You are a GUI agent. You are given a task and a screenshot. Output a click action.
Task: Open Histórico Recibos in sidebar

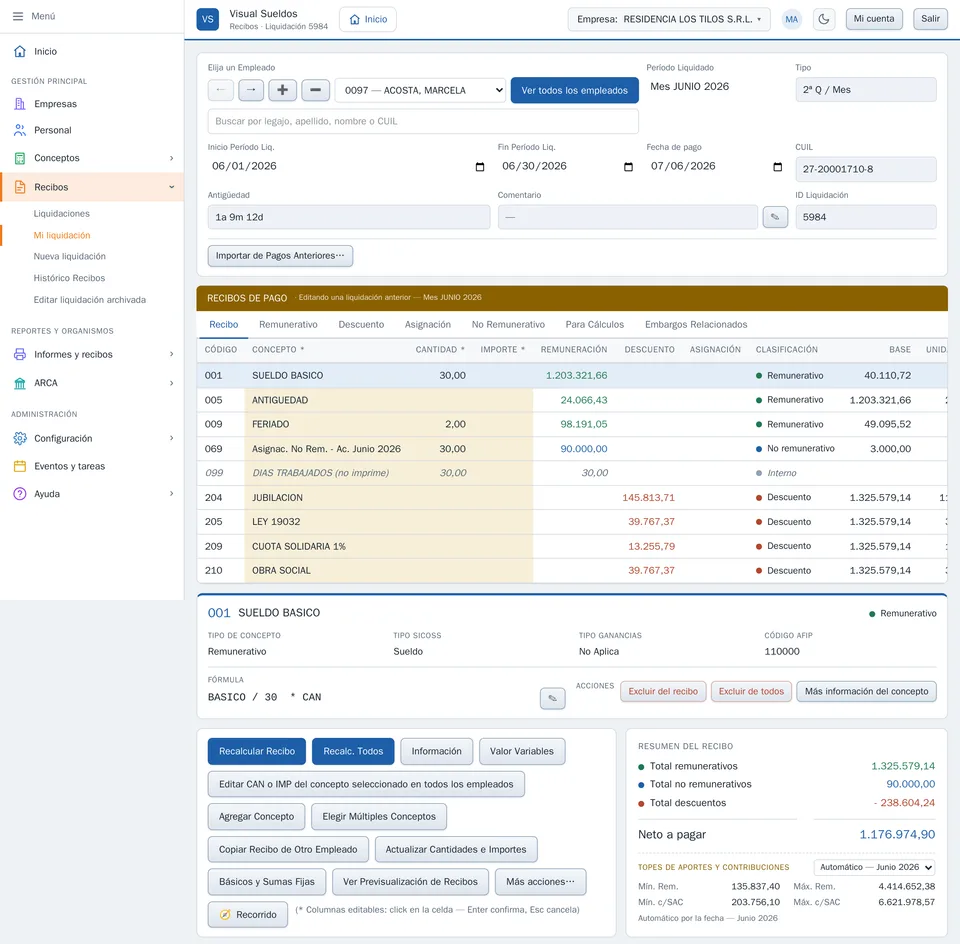point(69,278)
